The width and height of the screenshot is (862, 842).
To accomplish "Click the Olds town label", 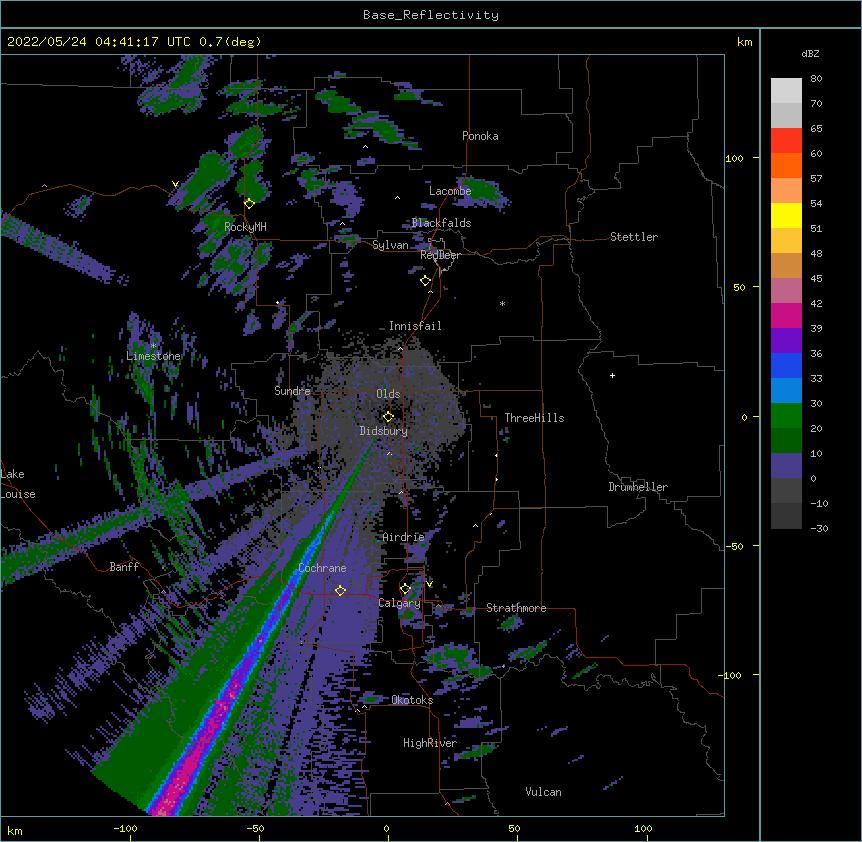I will click(388, 394).
